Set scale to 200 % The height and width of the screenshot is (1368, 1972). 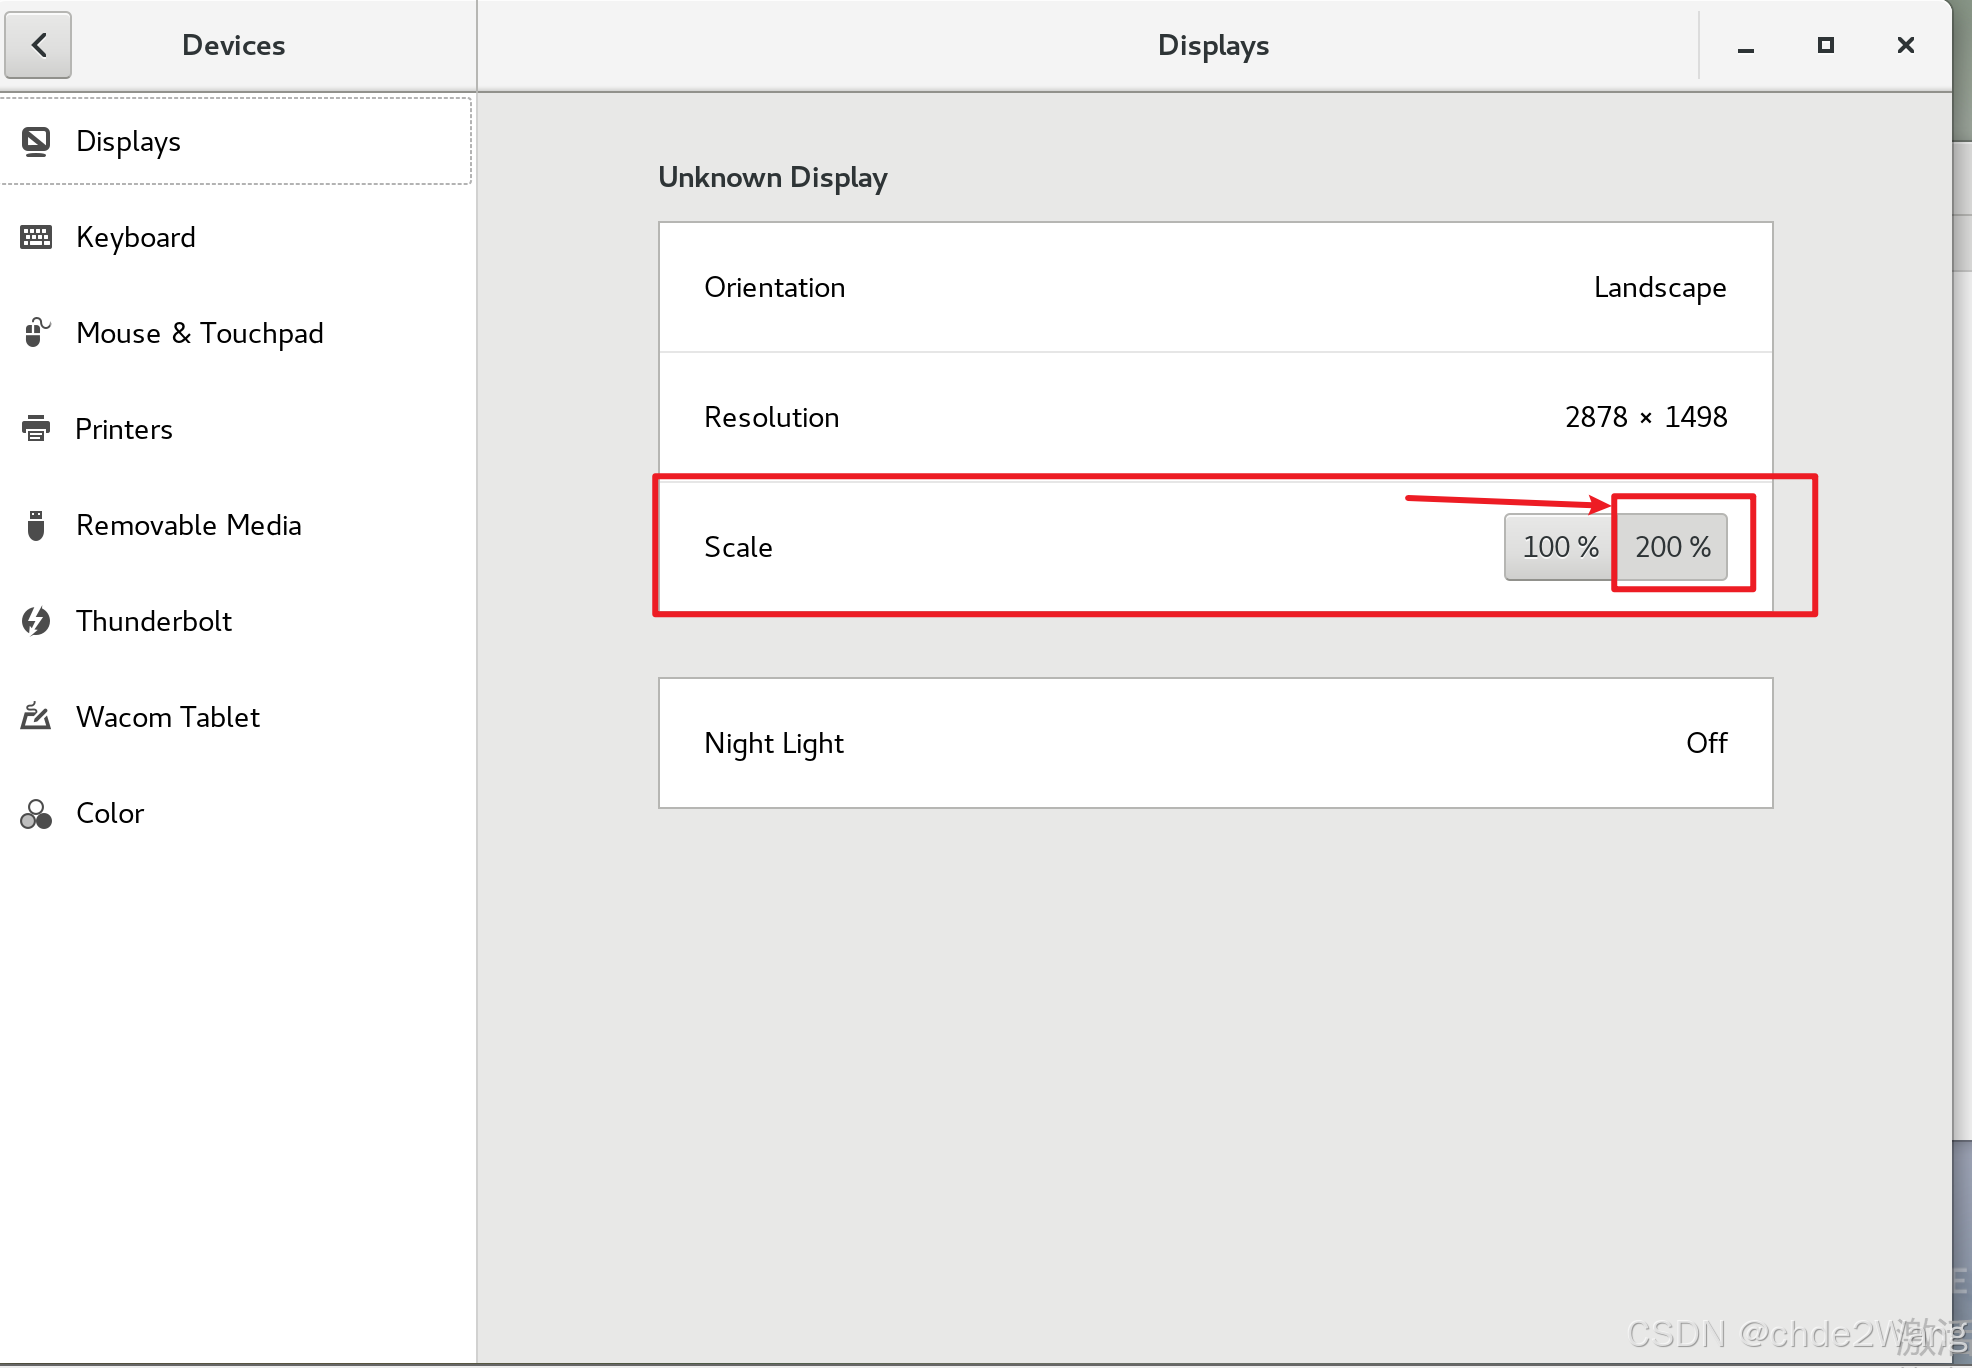pos(1672,547)
